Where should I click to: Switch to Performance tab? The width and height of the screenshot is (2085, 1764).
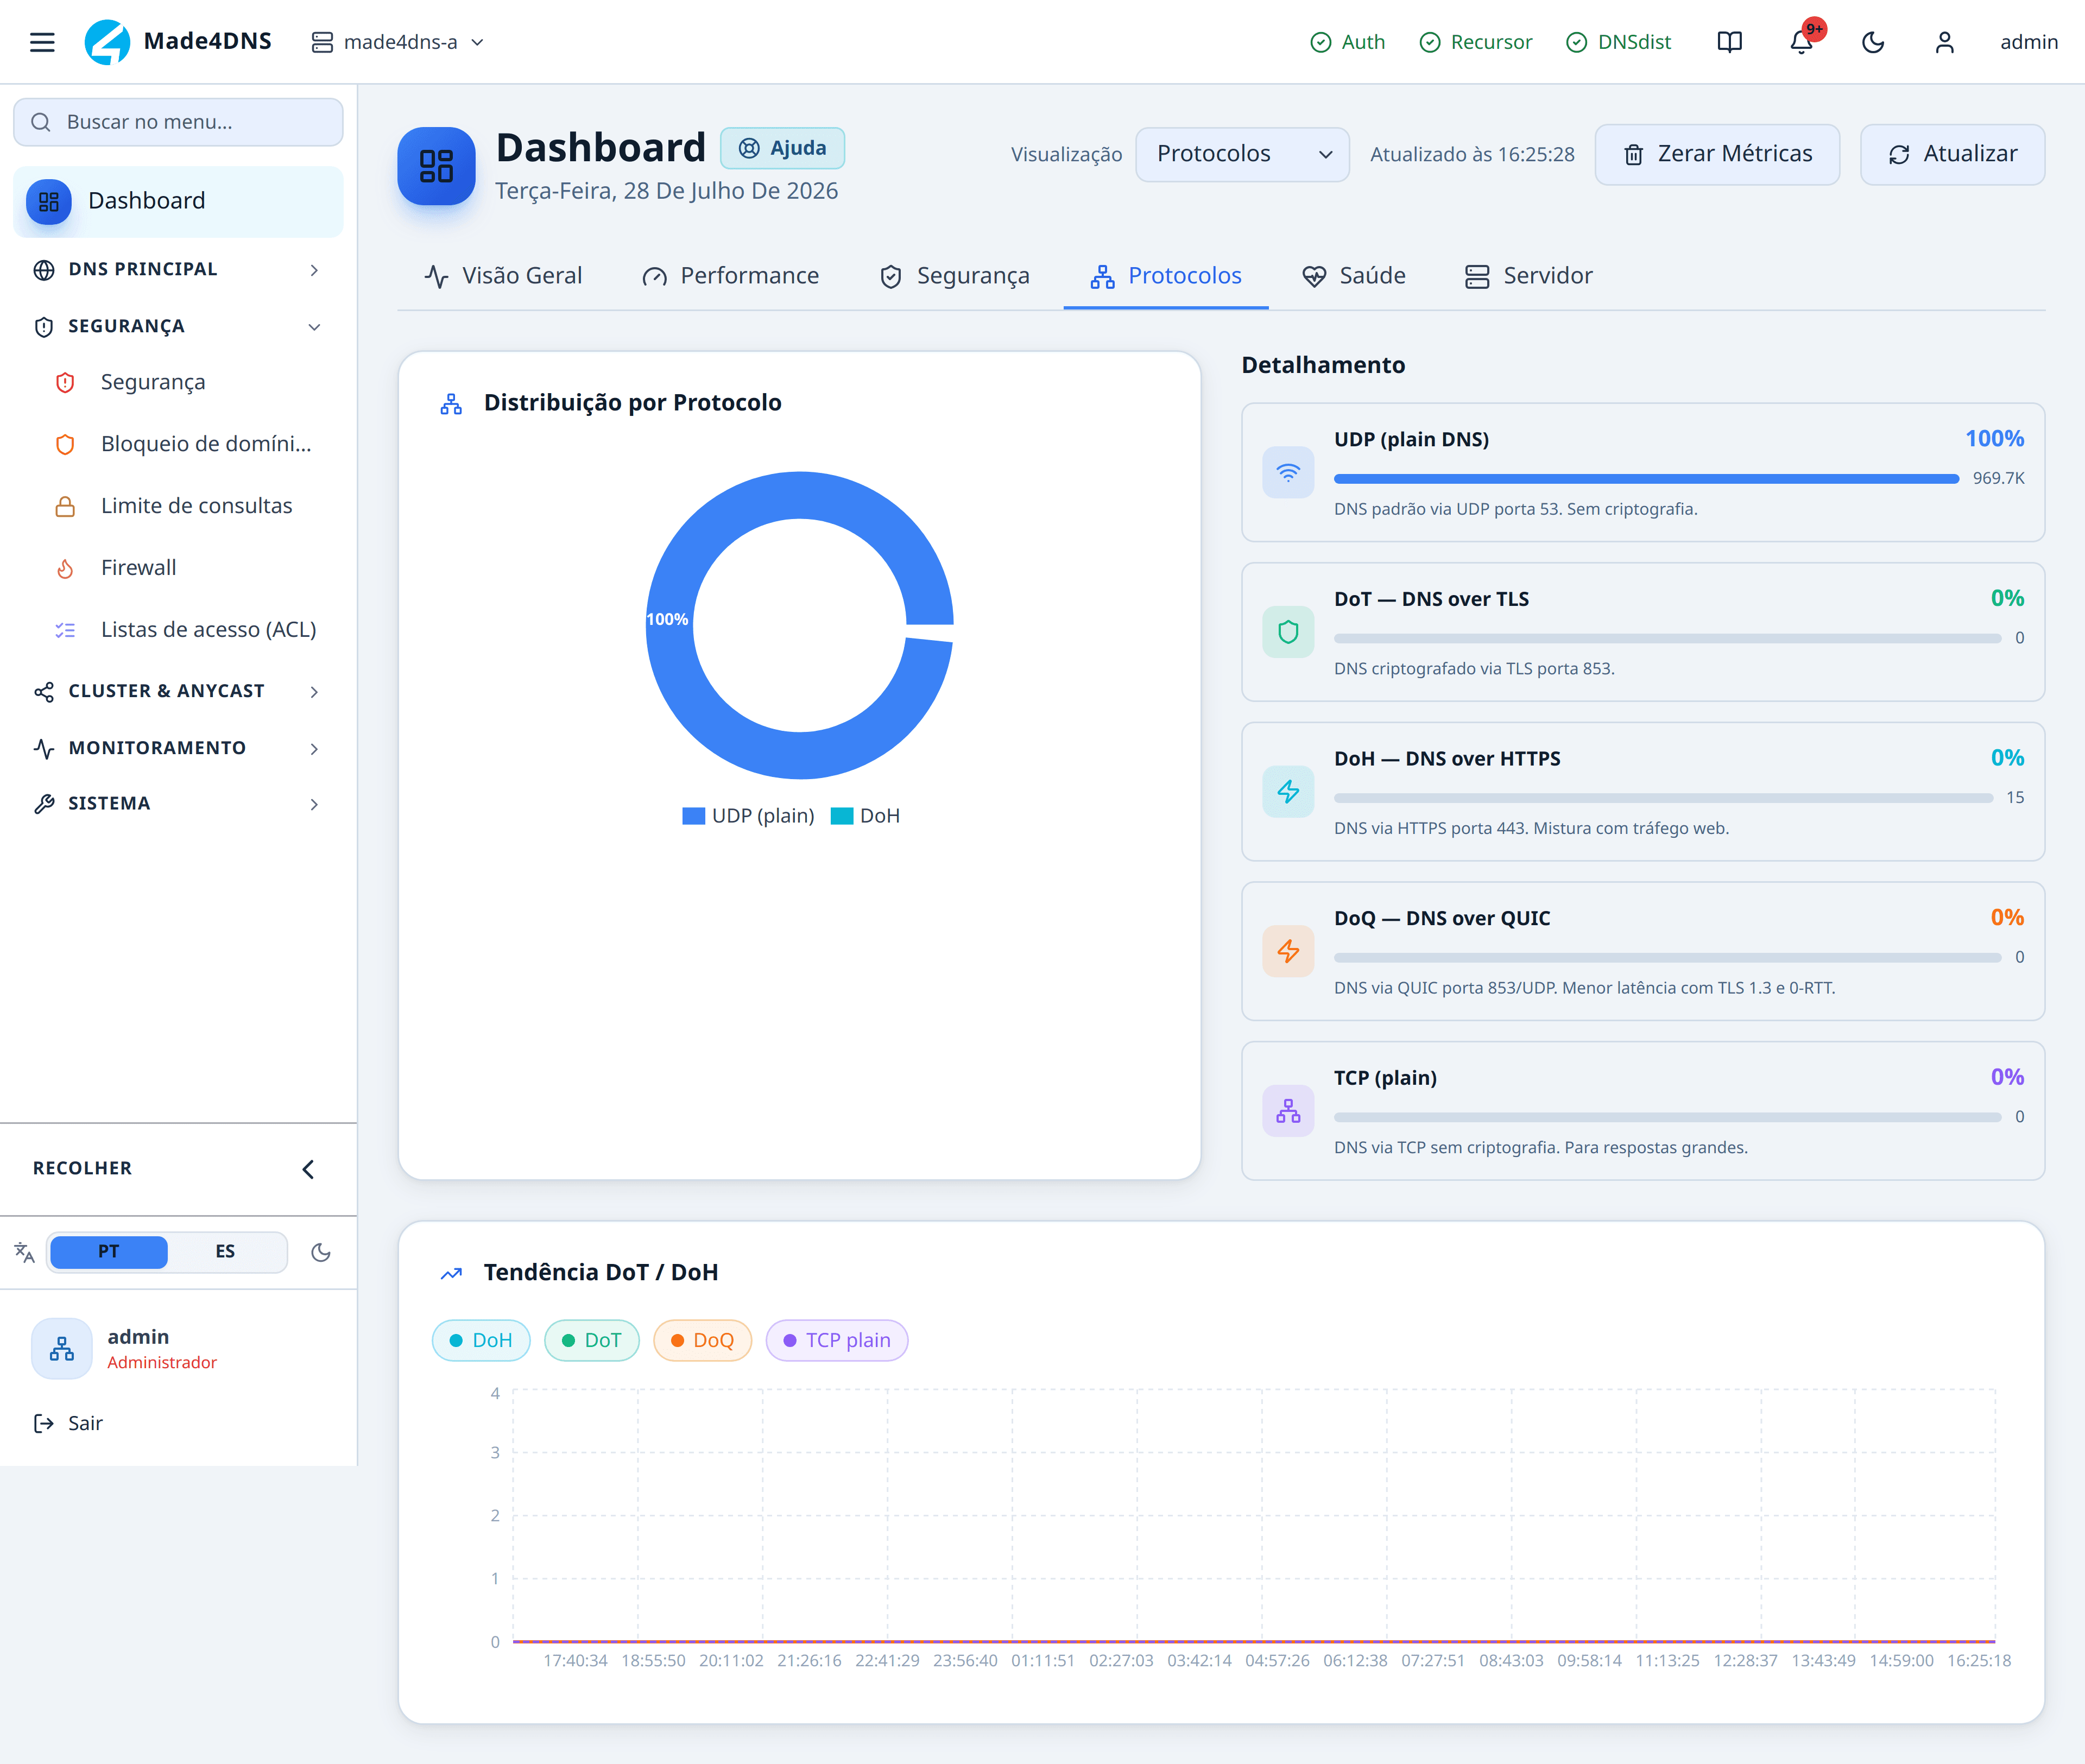(730, 276)
